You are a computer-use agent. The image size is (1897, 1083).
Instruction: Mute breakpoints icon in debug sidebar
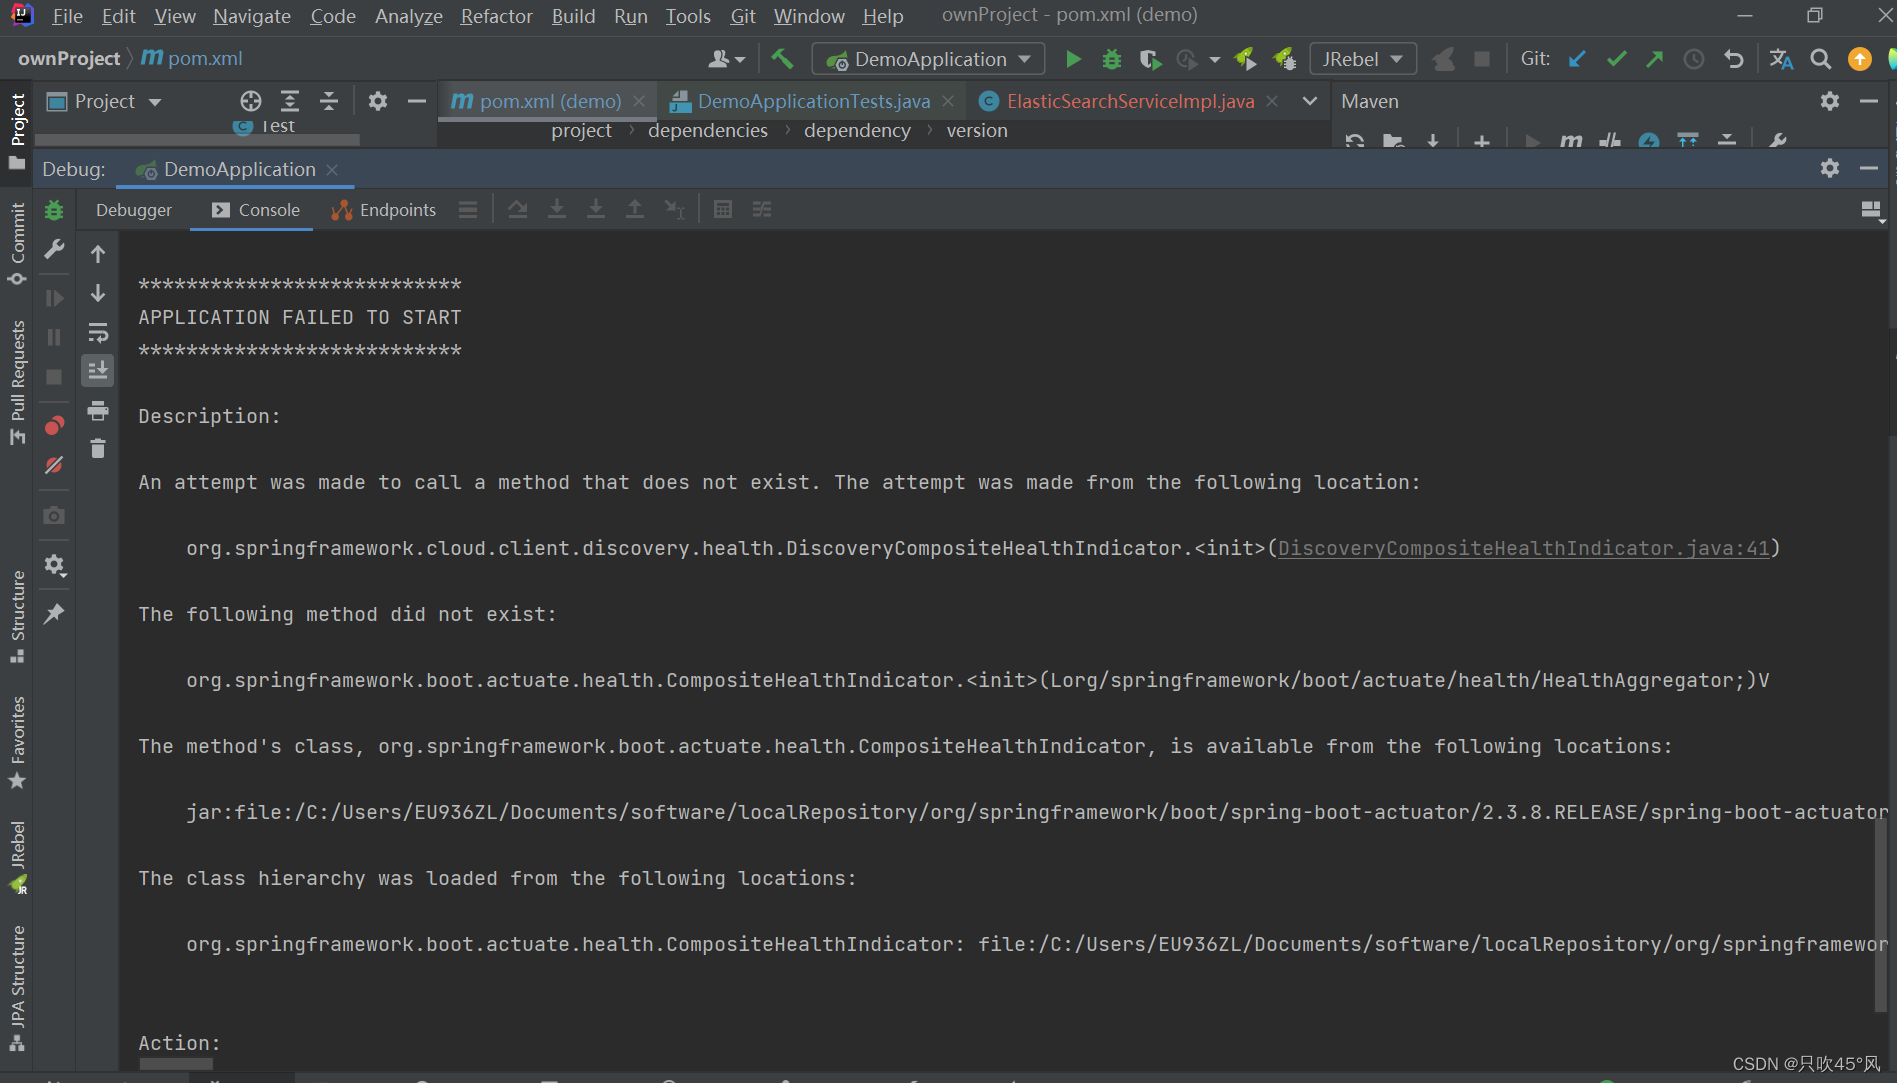pos(54,465)
